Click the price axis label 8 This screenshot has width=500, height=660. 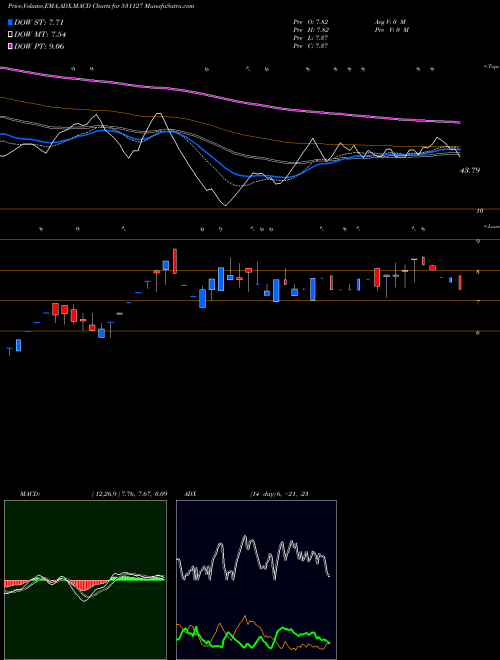click(478, 272)
